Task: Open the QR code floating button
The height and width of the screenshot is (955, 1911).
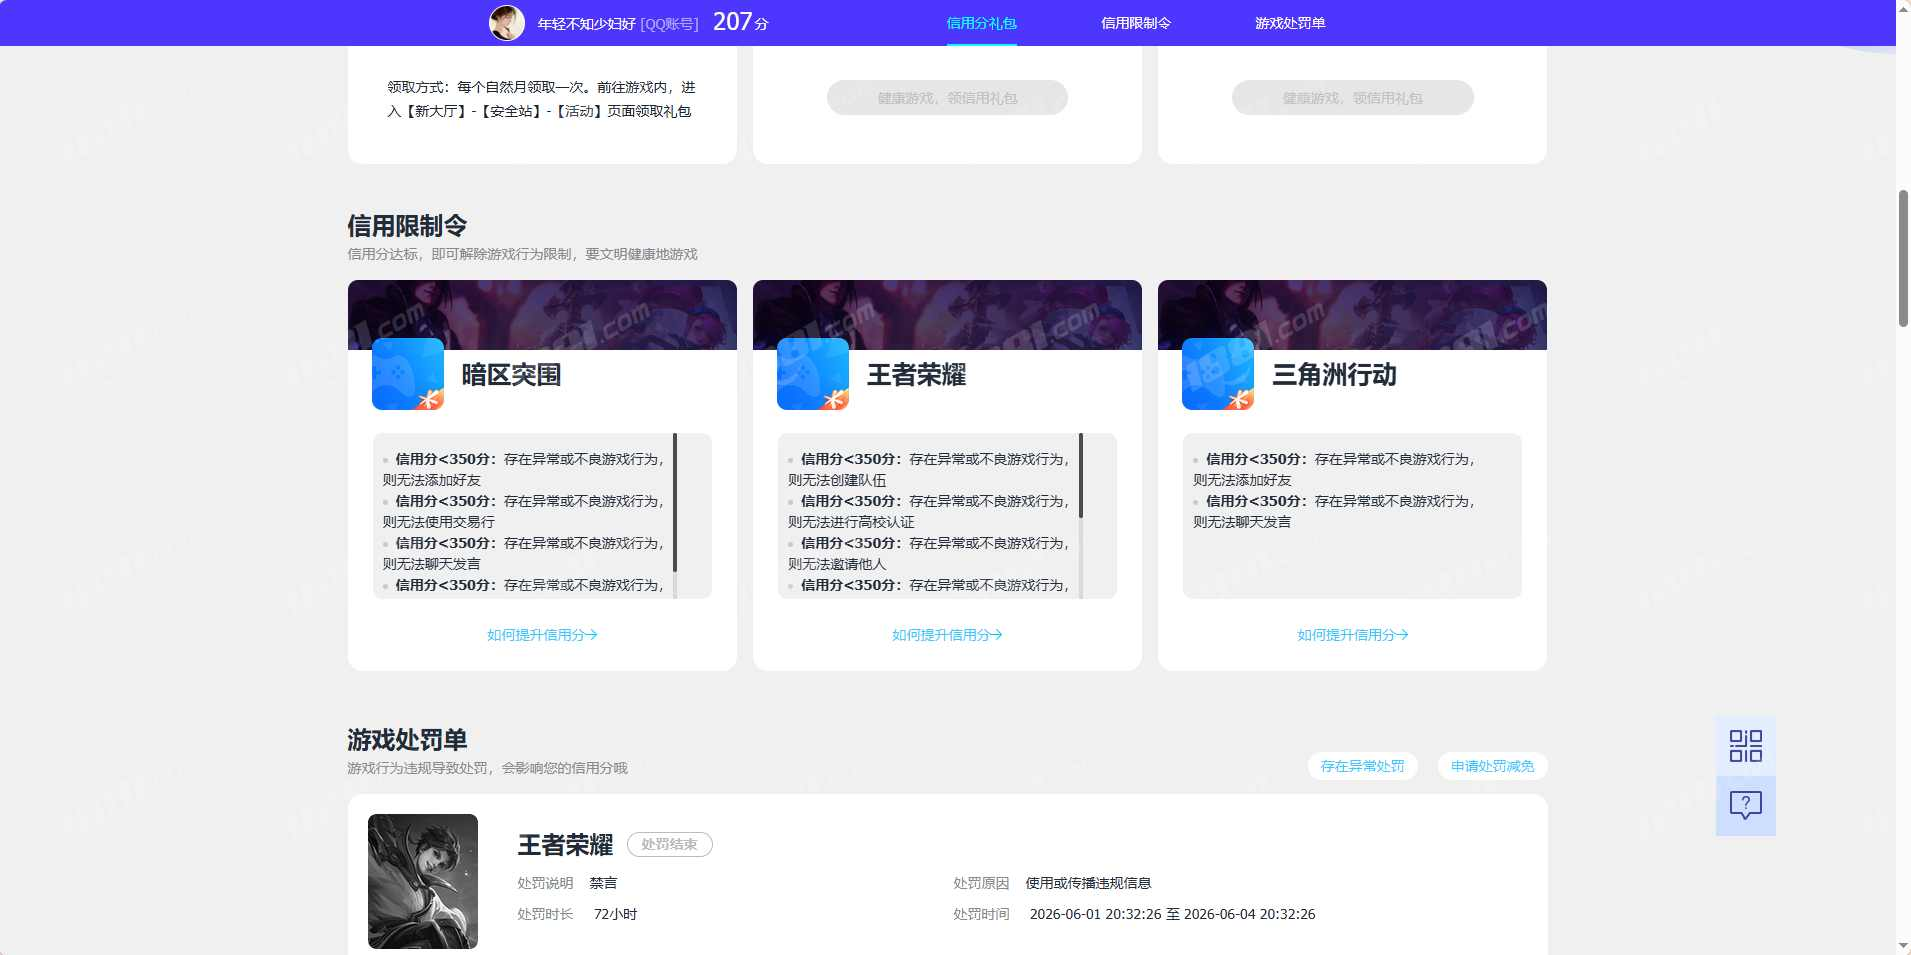Action: [x=1746, y=746]
